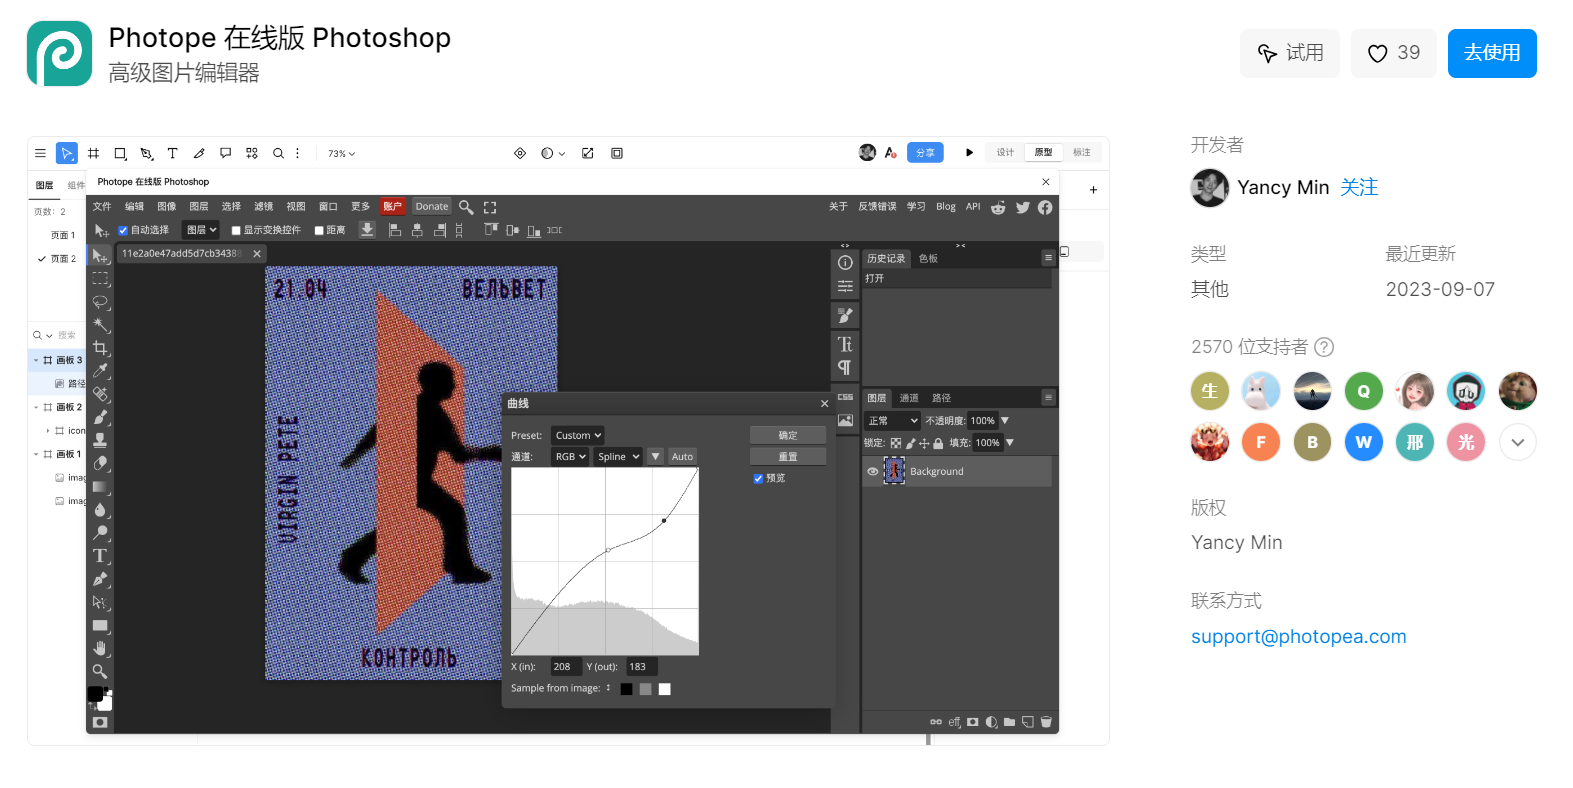Select the Brush tool

(100, 417)
